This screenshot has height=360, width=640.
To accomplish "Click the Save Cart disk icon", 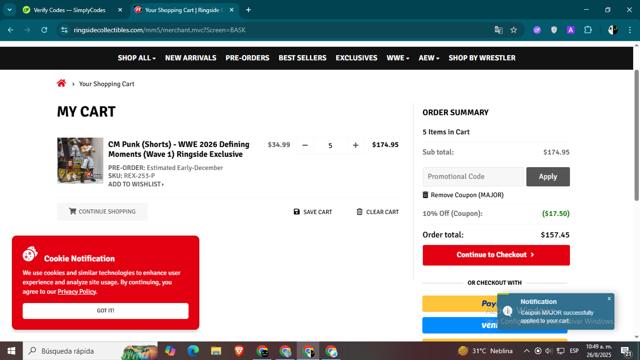I will pos(297,211).
